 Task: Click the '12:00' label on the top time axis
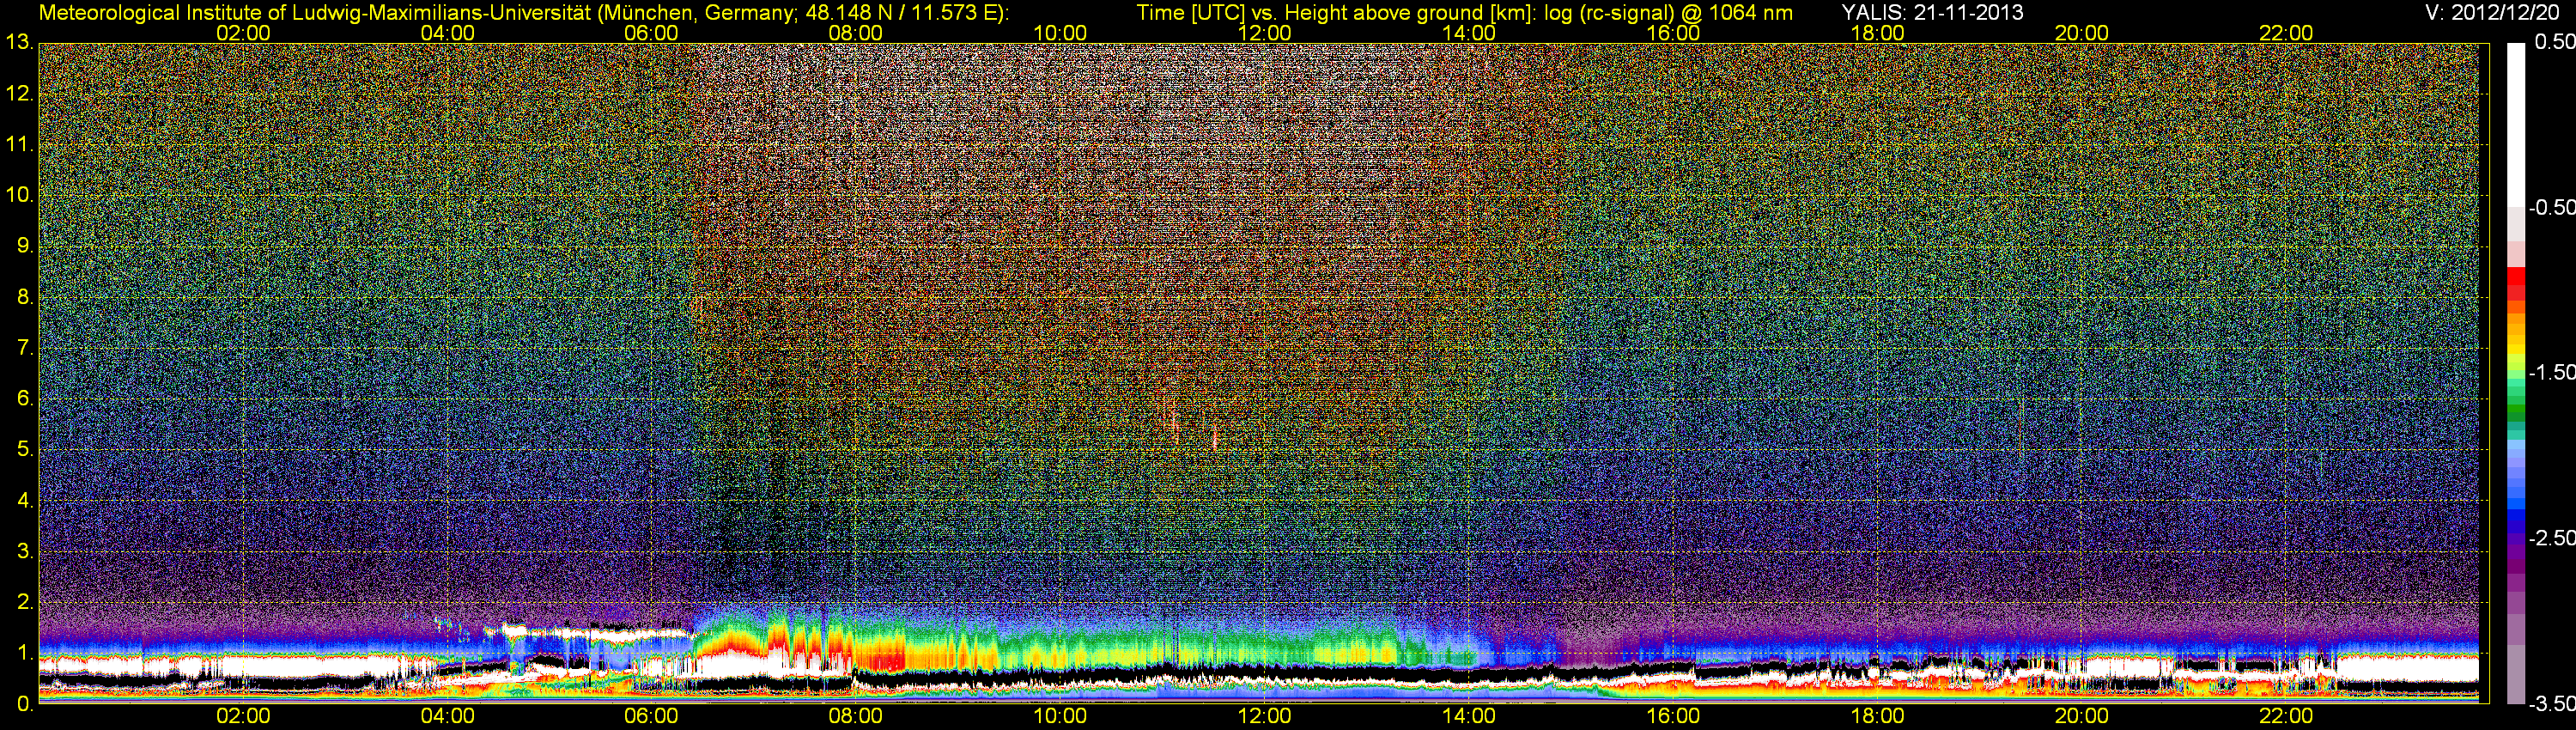pos(1264,33)
